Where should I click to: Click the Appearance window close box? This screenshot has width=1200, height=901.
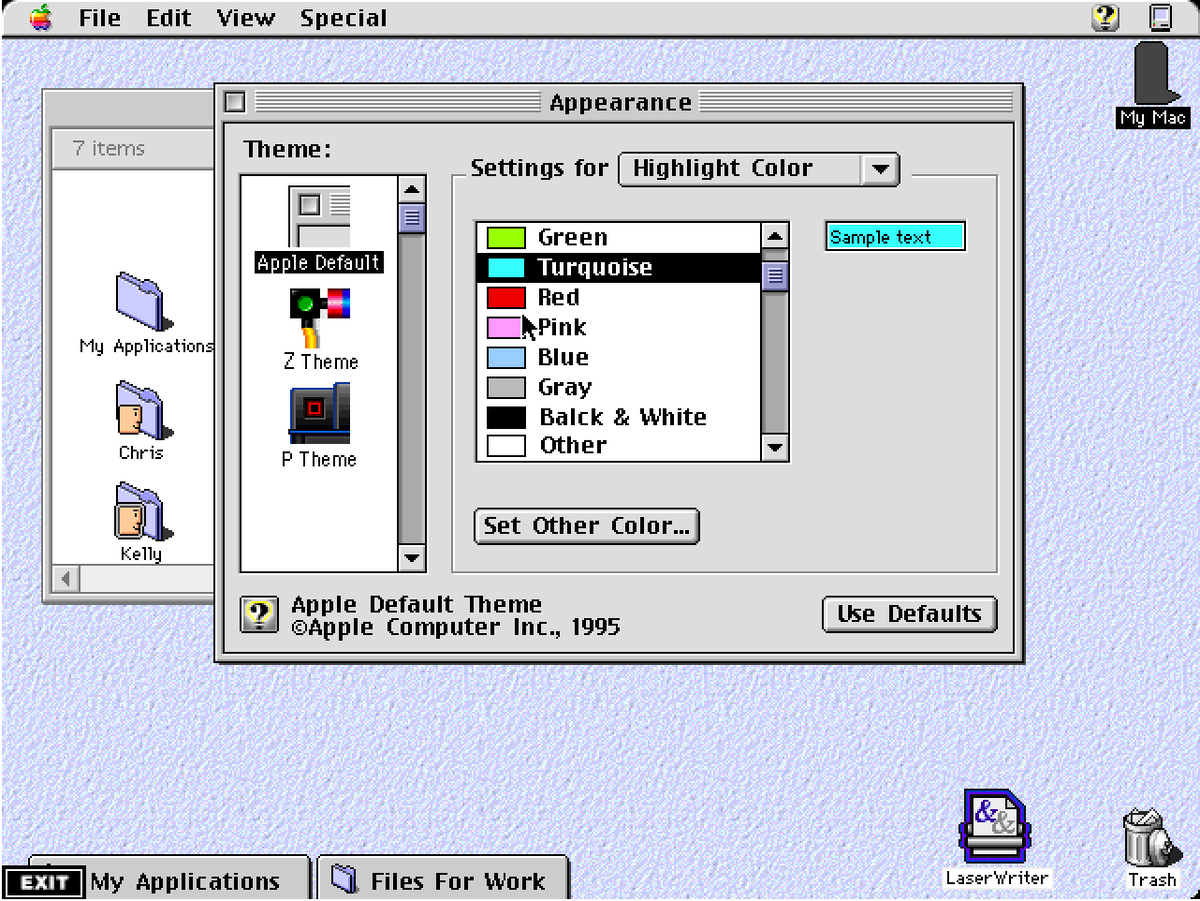coord(235,102)
